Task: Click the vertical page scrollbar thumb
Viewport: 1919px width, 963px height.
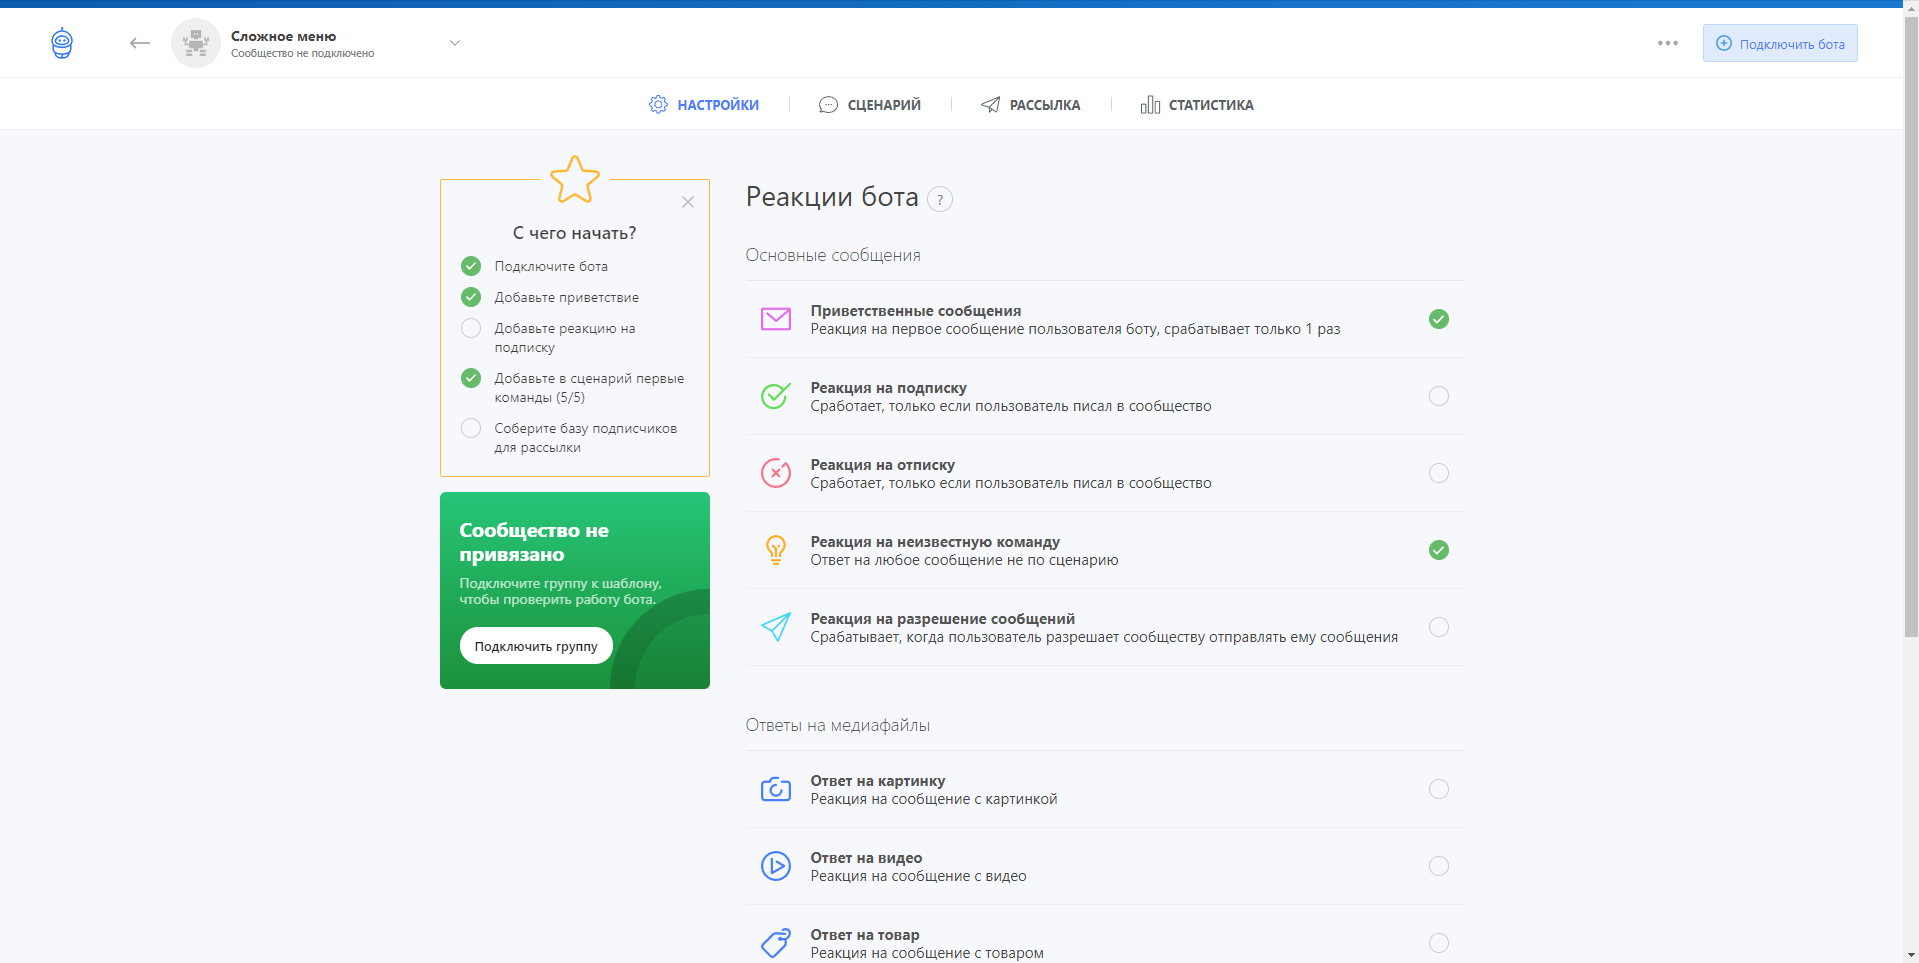Action: (x=1911, y=326)
